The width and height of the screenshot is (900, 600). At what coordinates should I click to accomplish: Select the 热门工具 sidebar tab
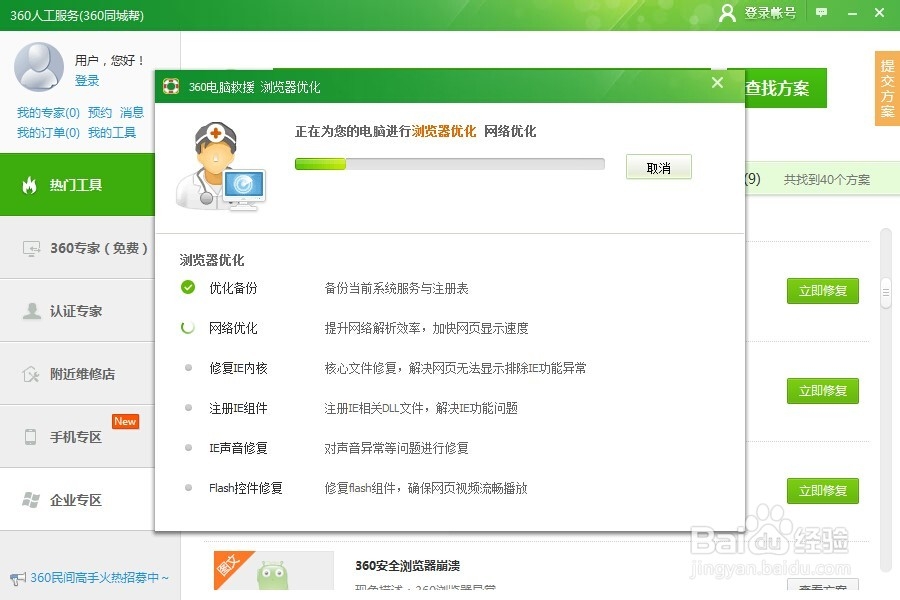[x=77, y=185]
